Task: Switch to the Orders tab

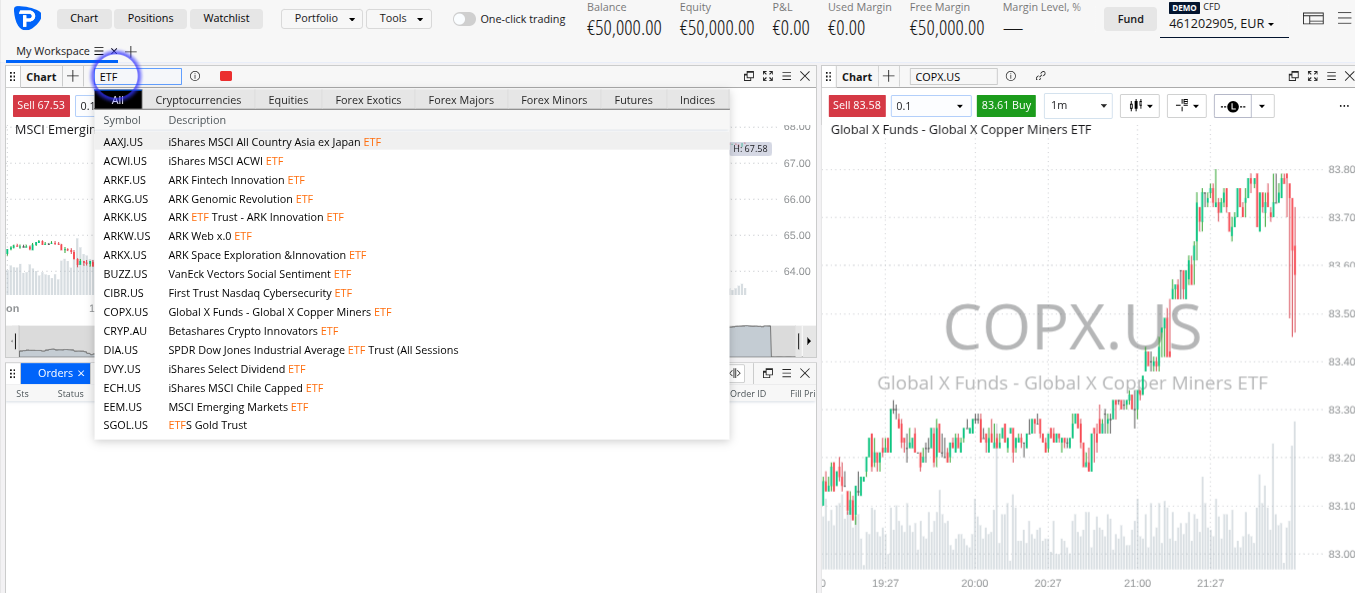Action: 55,373
